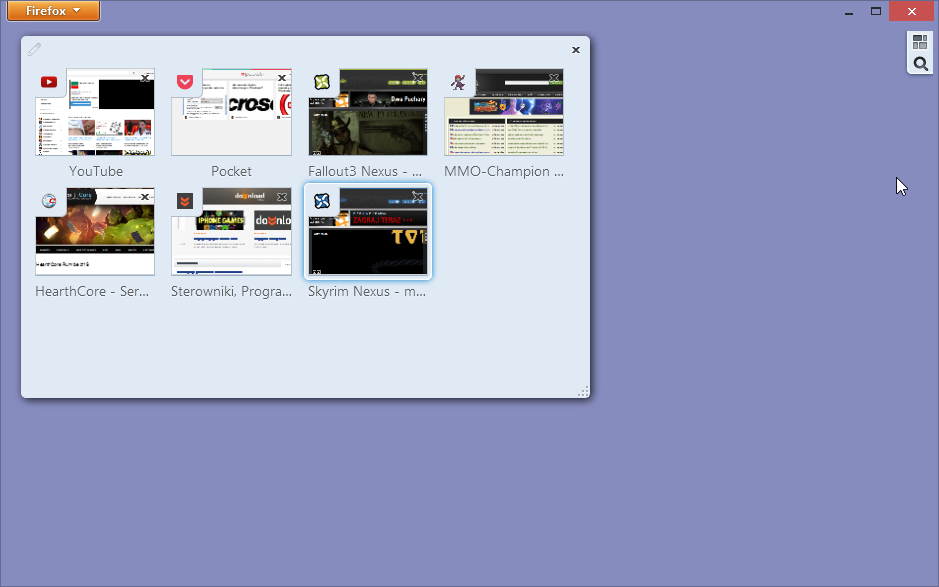Click the red YouTube favicon
939x587 pixels.
49,82
